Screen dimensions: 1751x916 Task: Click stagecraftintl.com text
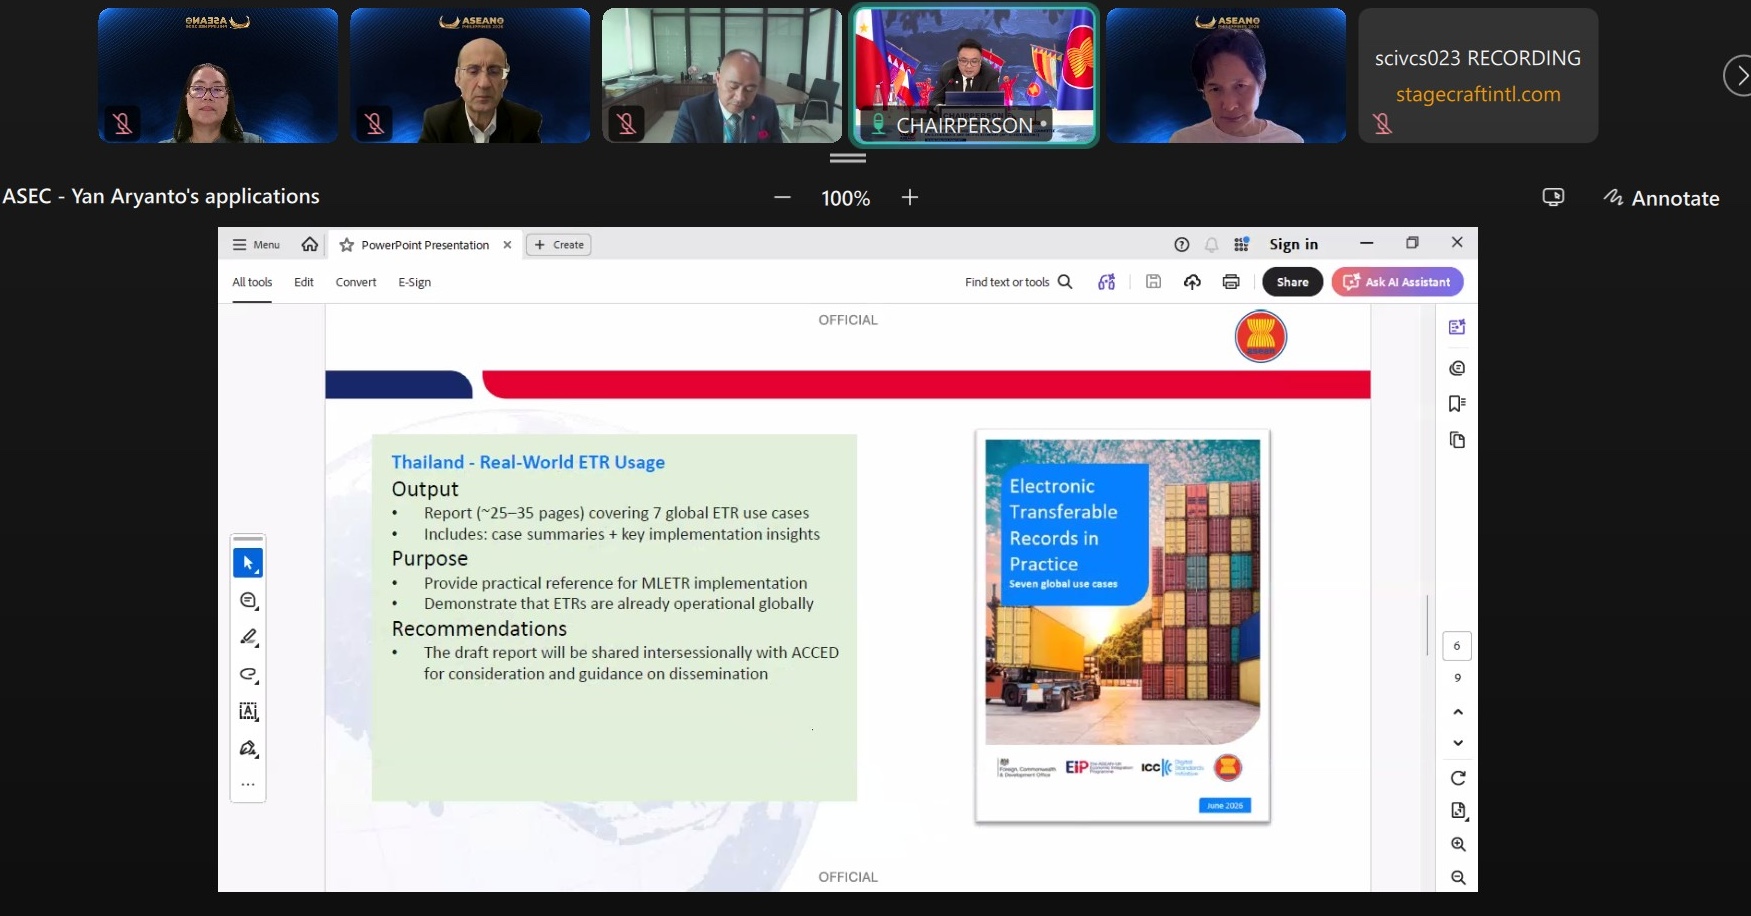(x=1478, y=94)
